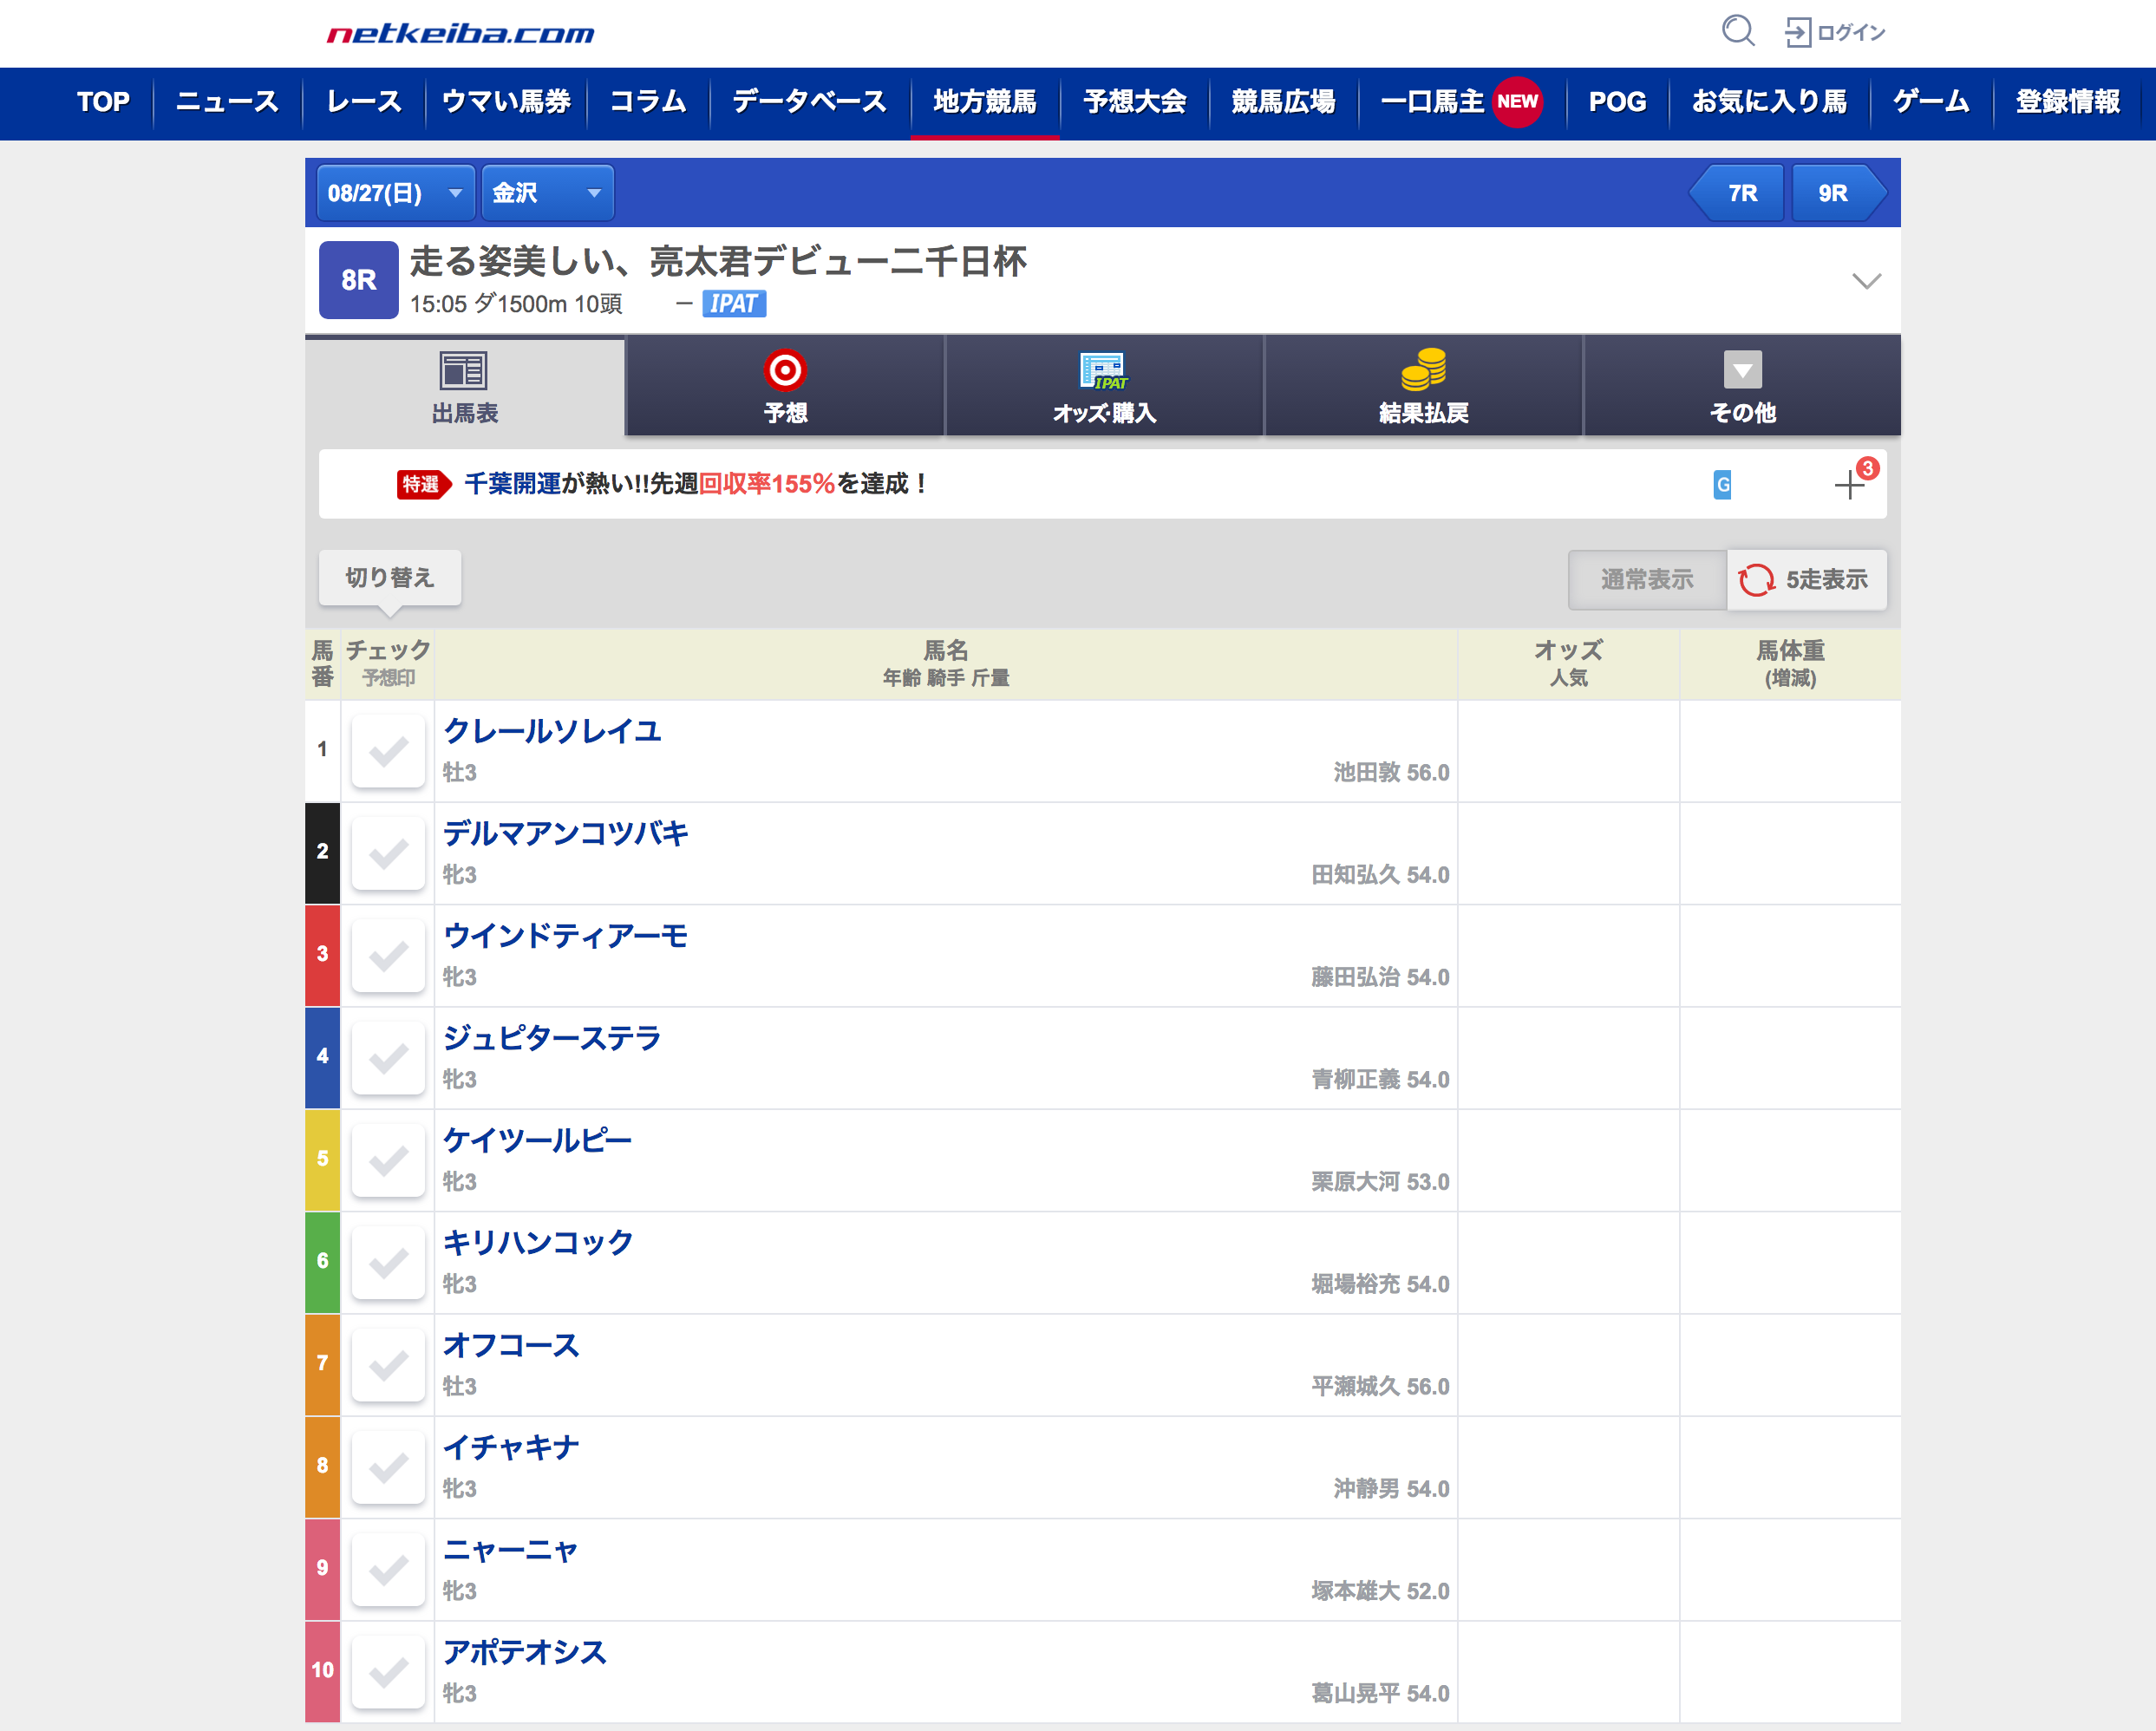Switch to 通常表示 normal view
Screen dimensions: 2156x1731
(x=1647, y=579)
